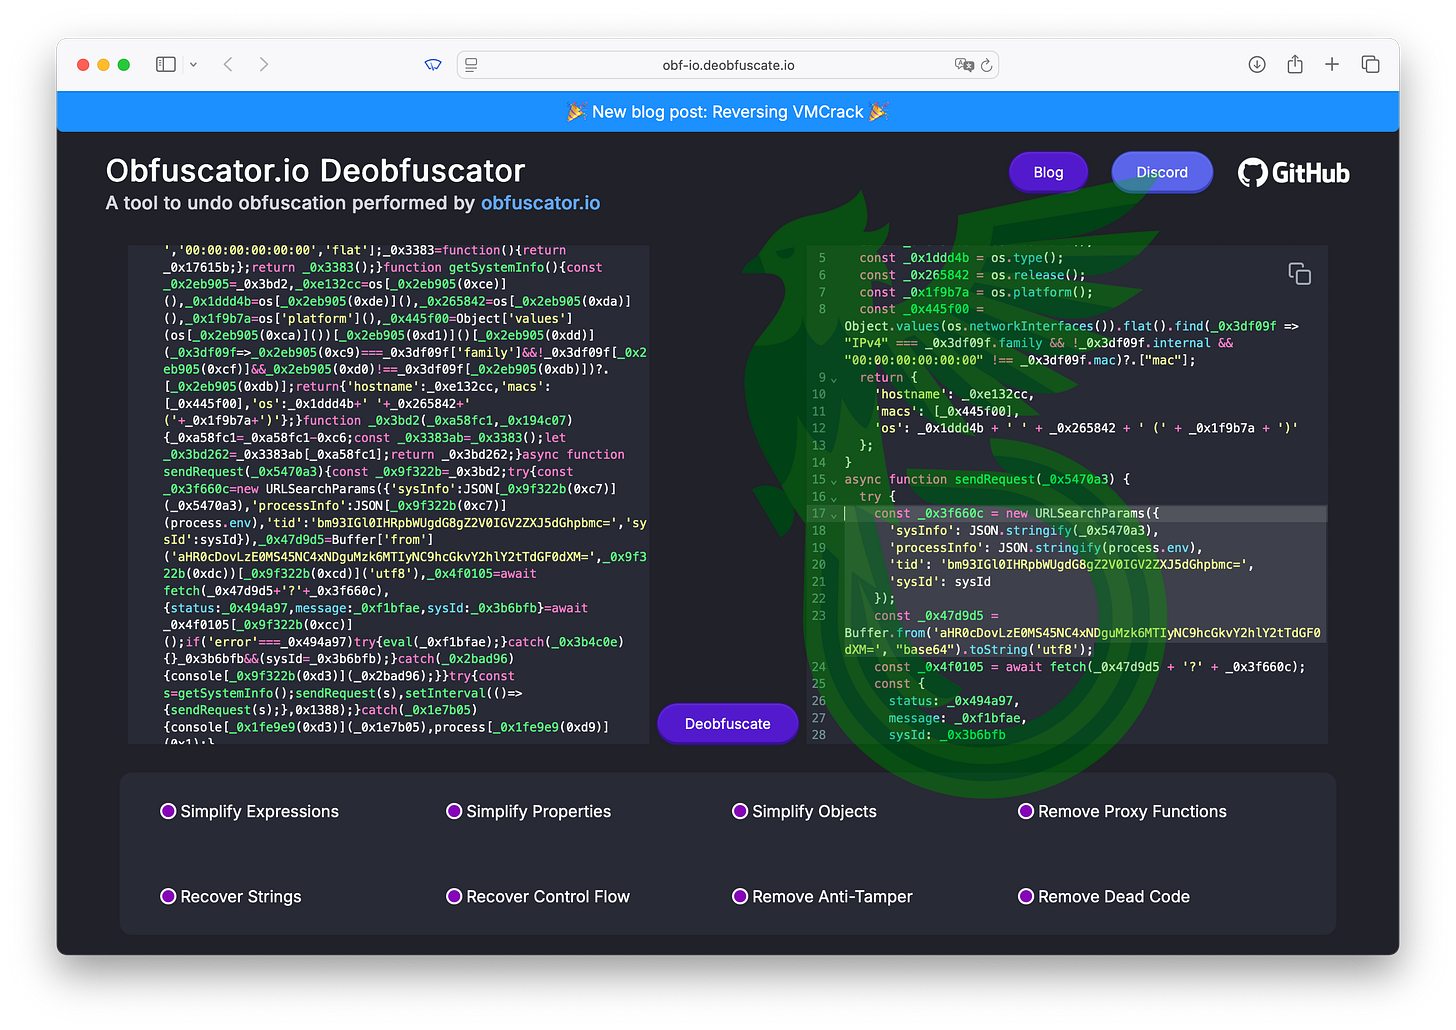Collapse the return block at line 9
1456x1030 pixels.
click(x=834, y=378)
